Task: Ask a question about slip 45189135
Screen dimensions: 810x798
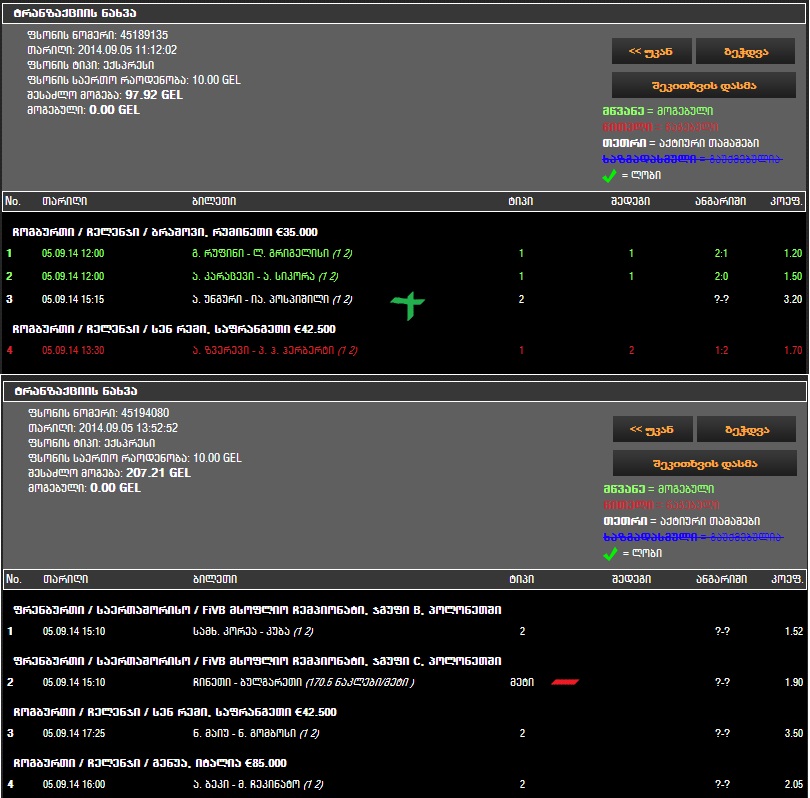Action: tap(704, 85)
